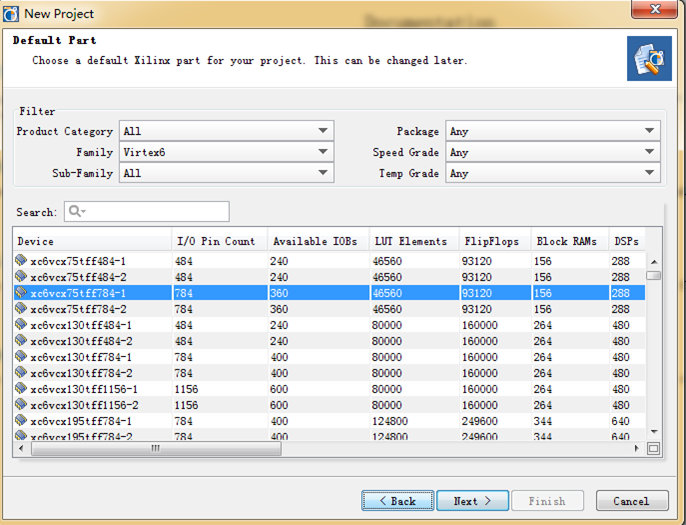Select device xc6vcx130tff484-1
This screenshot has width=686, height=525.
(329, 325)
